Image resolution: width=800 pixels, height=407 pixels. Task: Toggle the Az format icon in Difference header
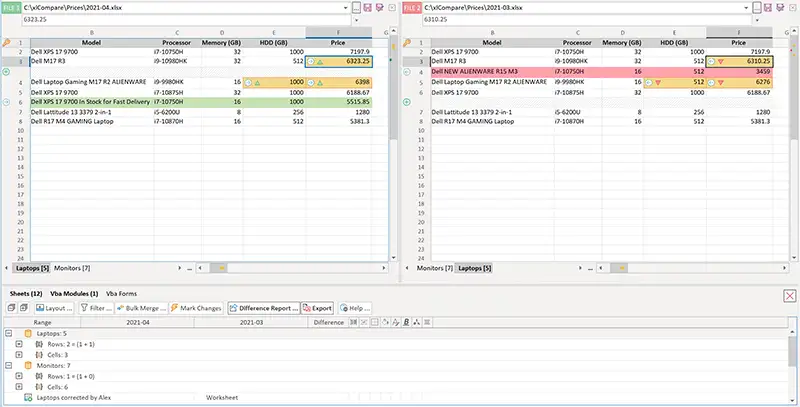point(395,322)
